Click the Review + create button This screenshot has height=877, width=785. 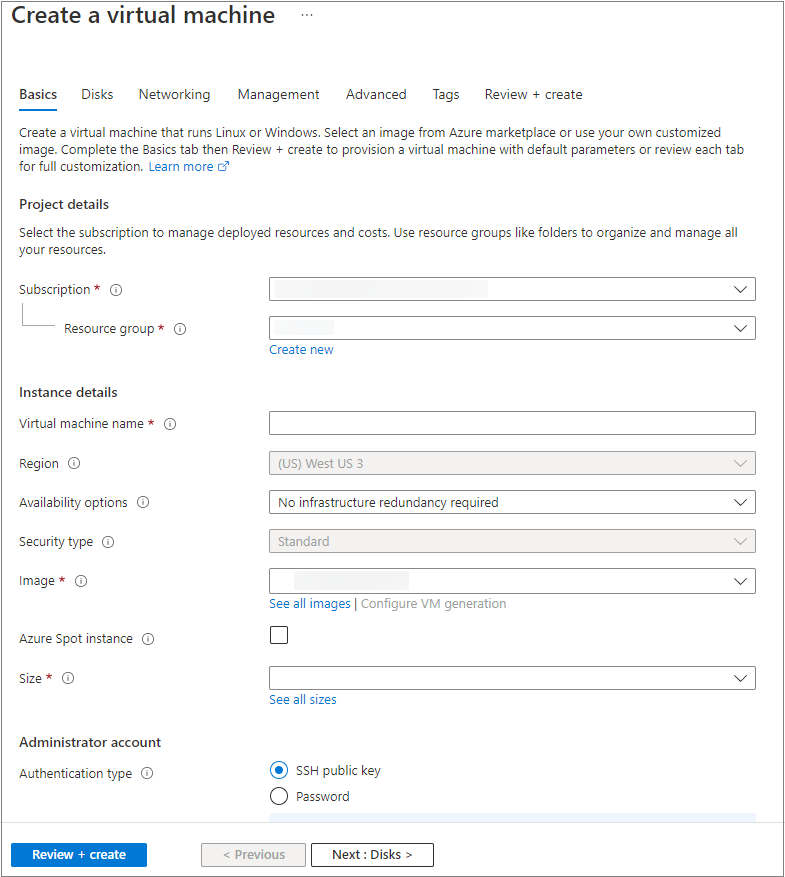click(78, 855)
